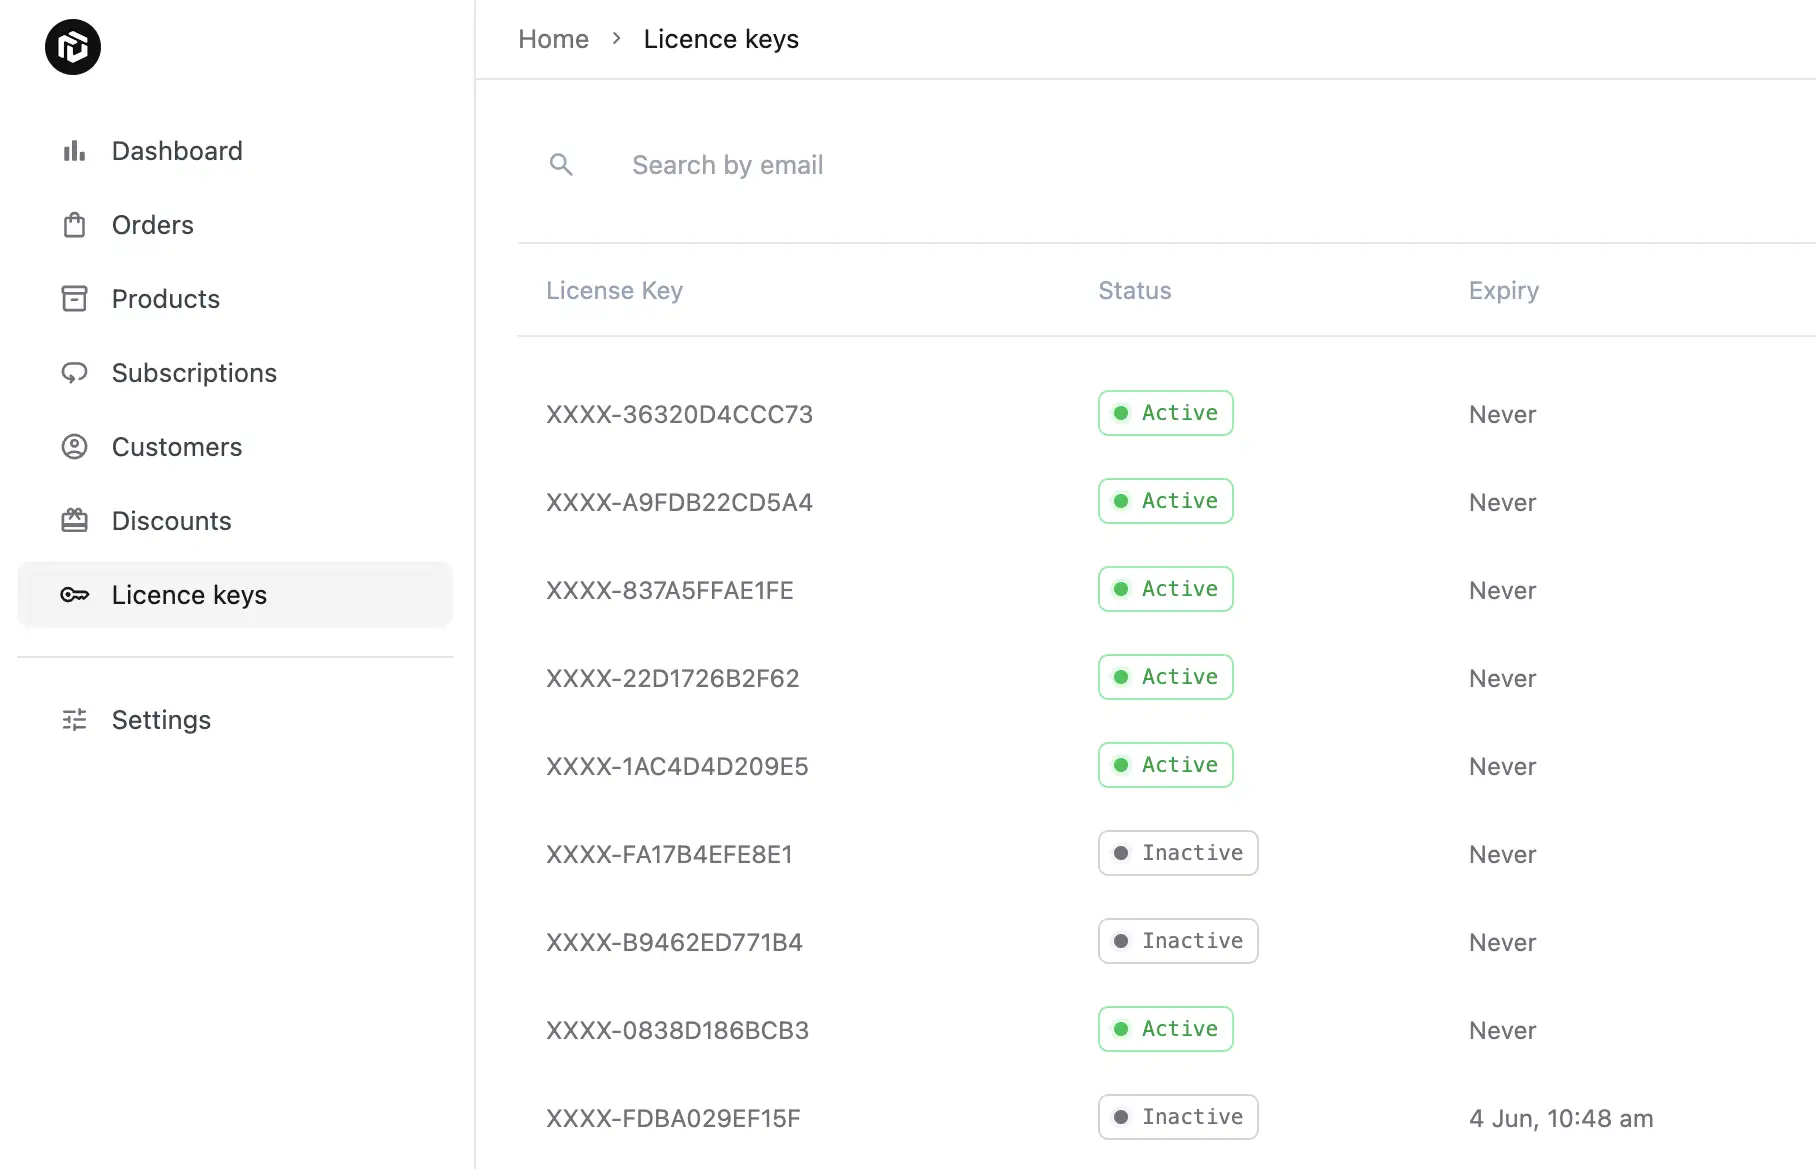Click the app logo in the top corner
The height and width of the screenshot is (1169, 1816).
point(73,47)
